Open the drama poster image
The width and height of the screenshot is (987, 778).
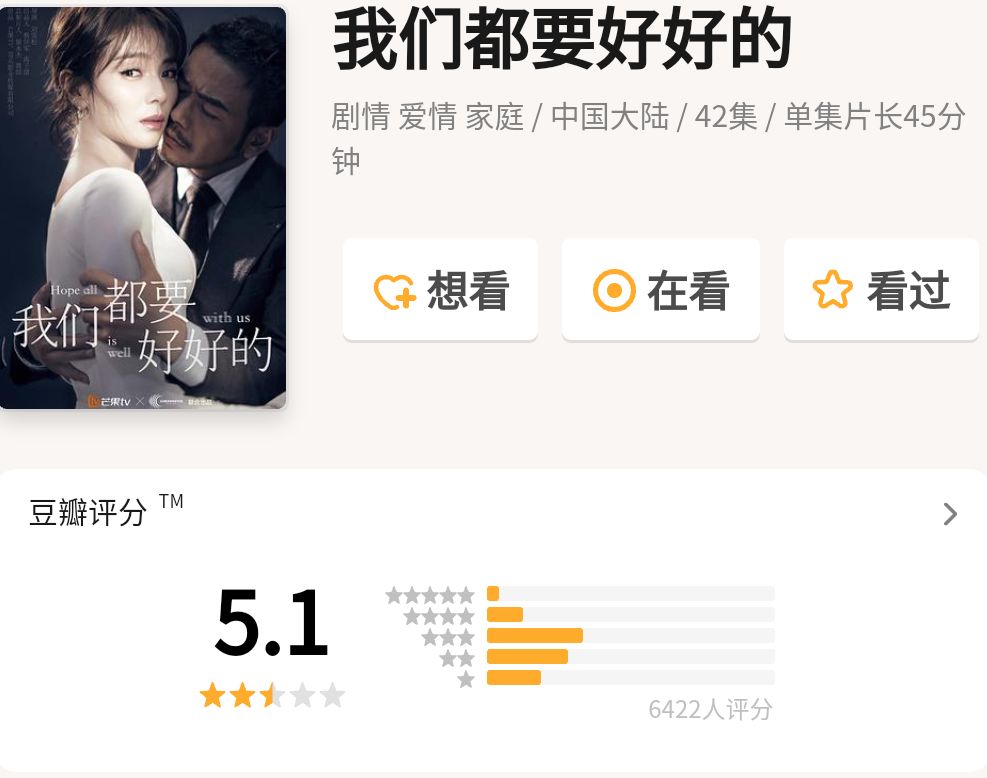pyautogui.click(x=143, y=208)
